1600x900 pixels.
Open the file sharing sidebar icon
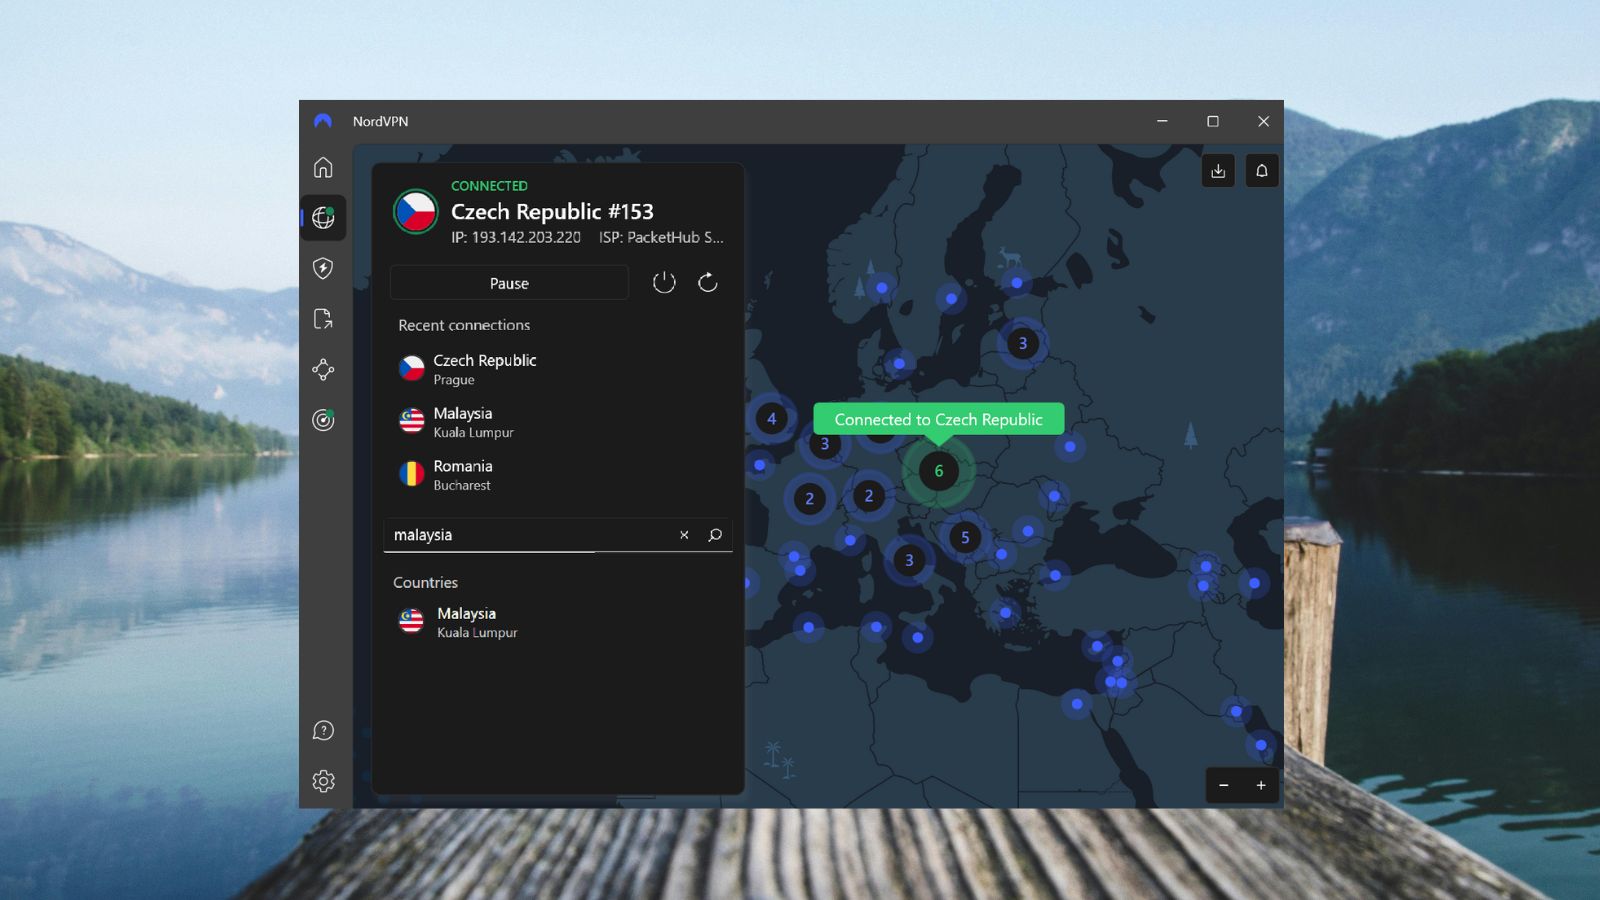coord(323,319)
